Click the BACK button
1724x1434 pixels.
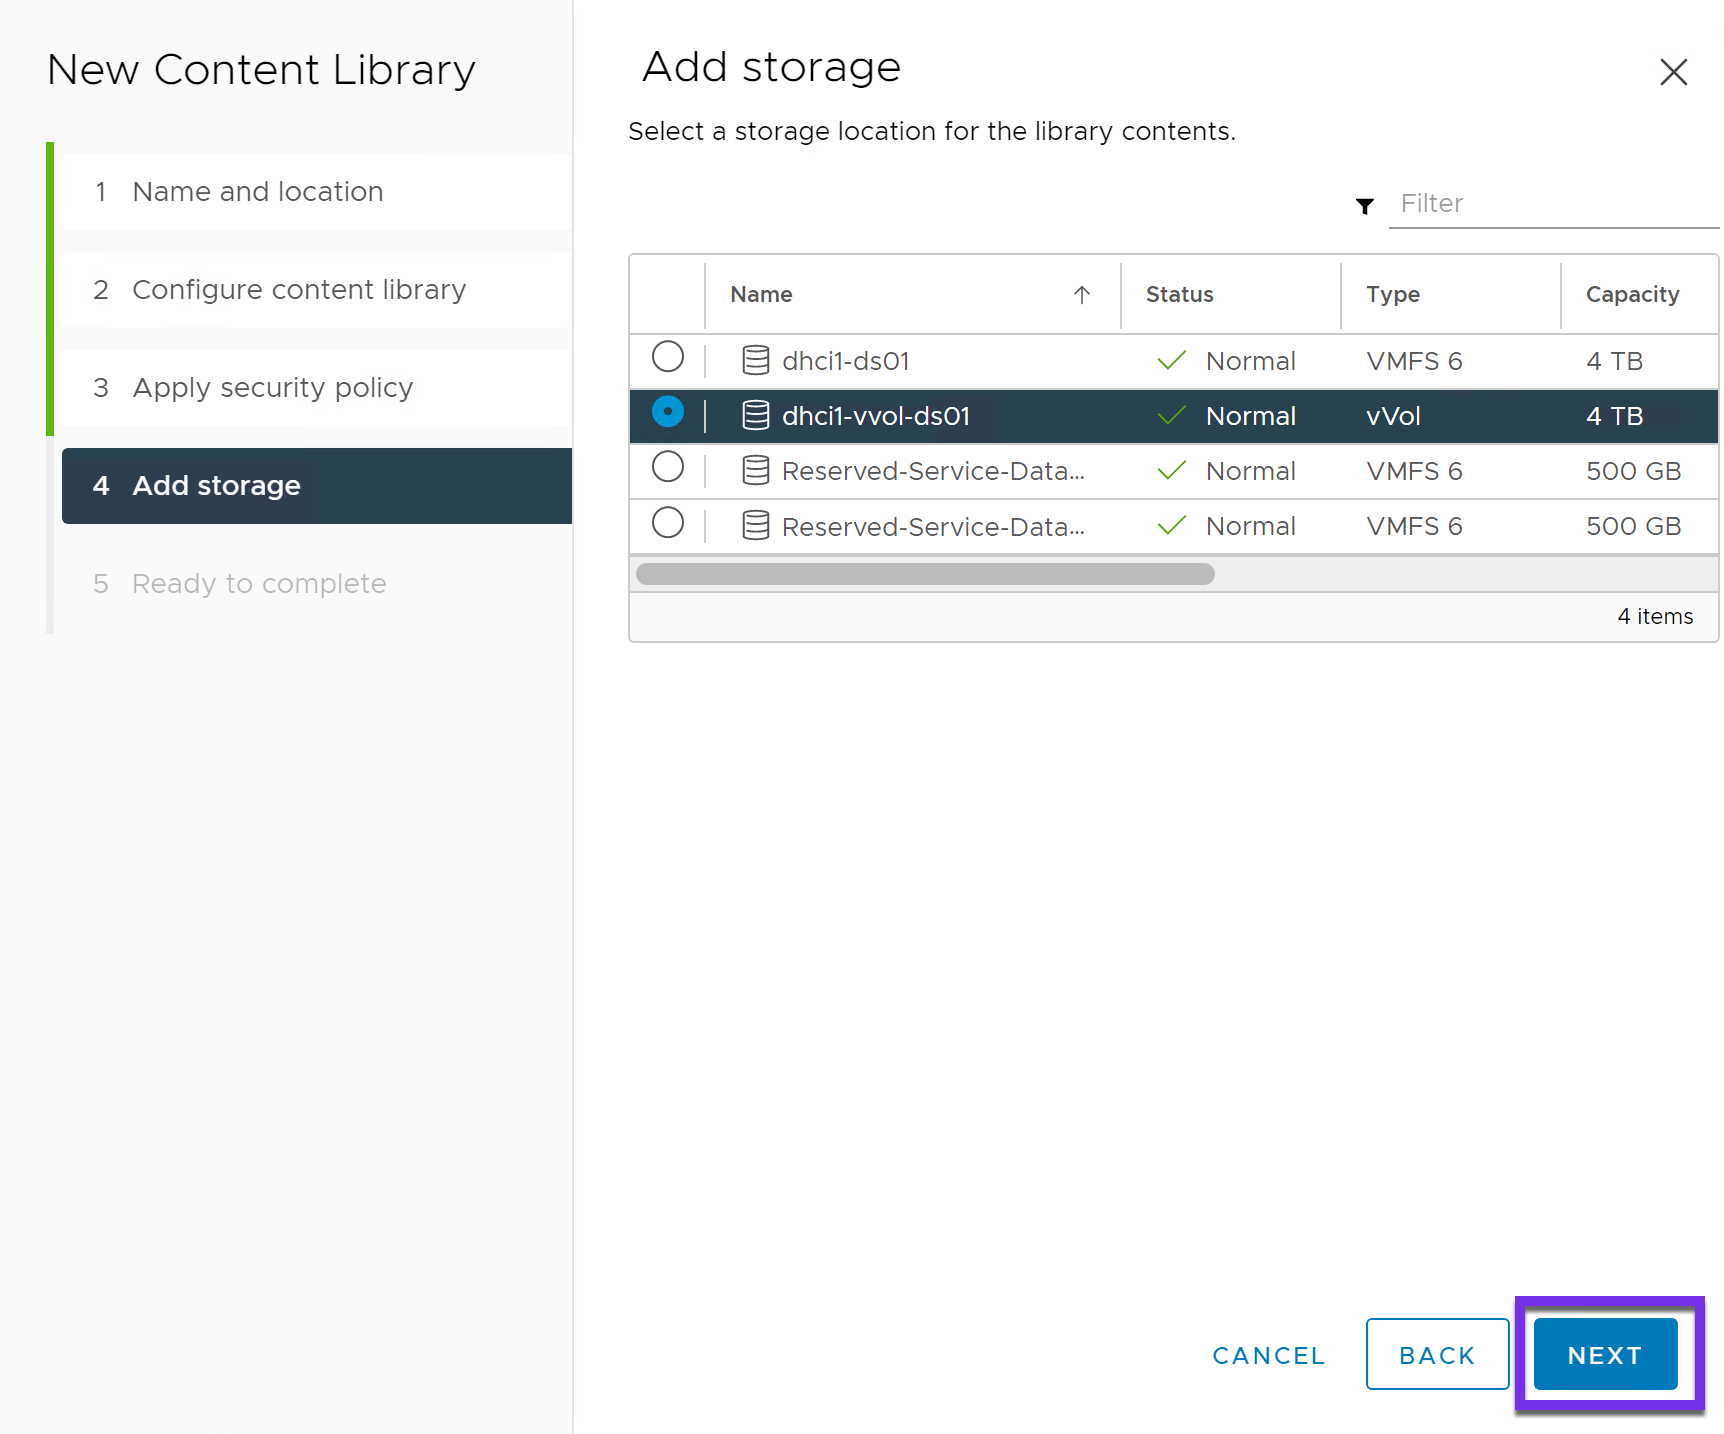coord(1437,1354)
